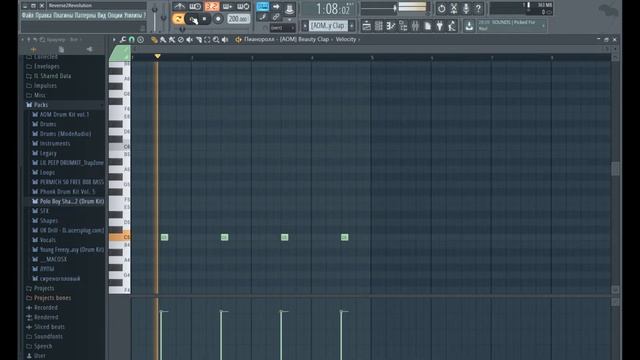Open the Mixer window icon
640x360 pixels.
pos(415,26)
